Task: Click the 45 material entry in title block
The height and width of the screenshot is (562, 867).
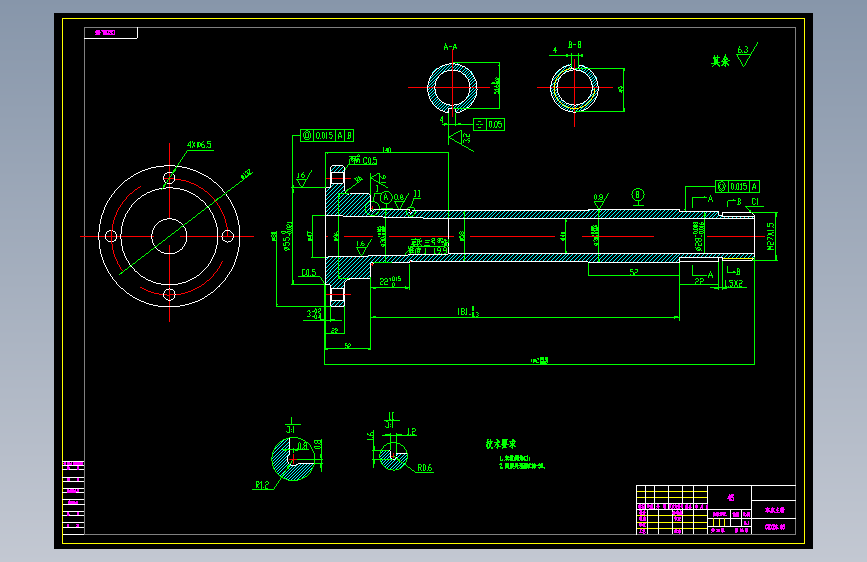Action: [x=730, y=498]
